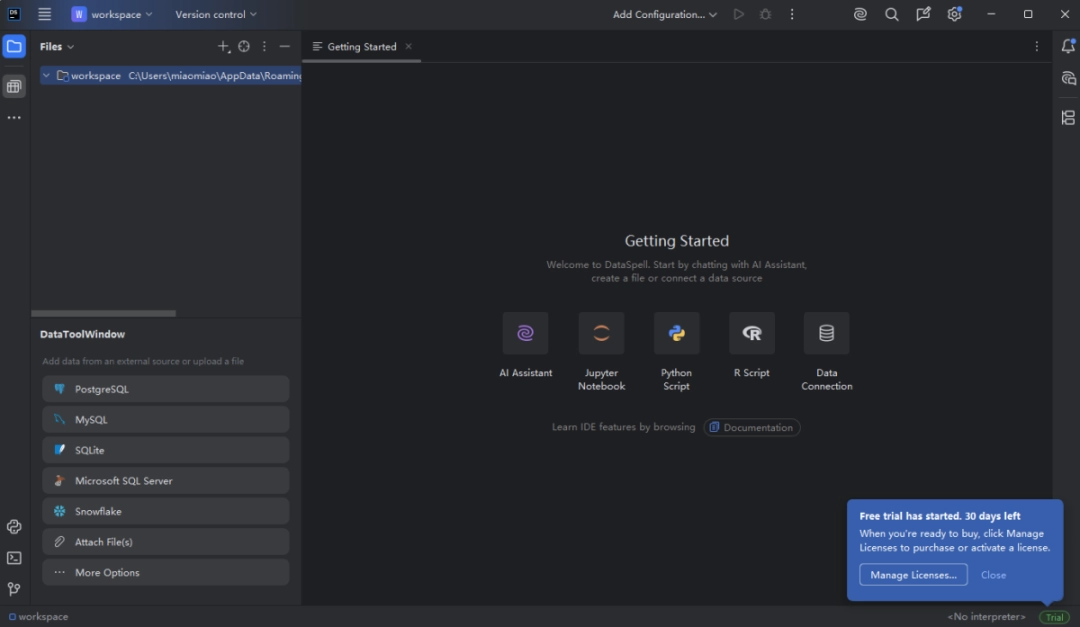
Task: Select the Files tool window icon
Action: click(13, 46)
